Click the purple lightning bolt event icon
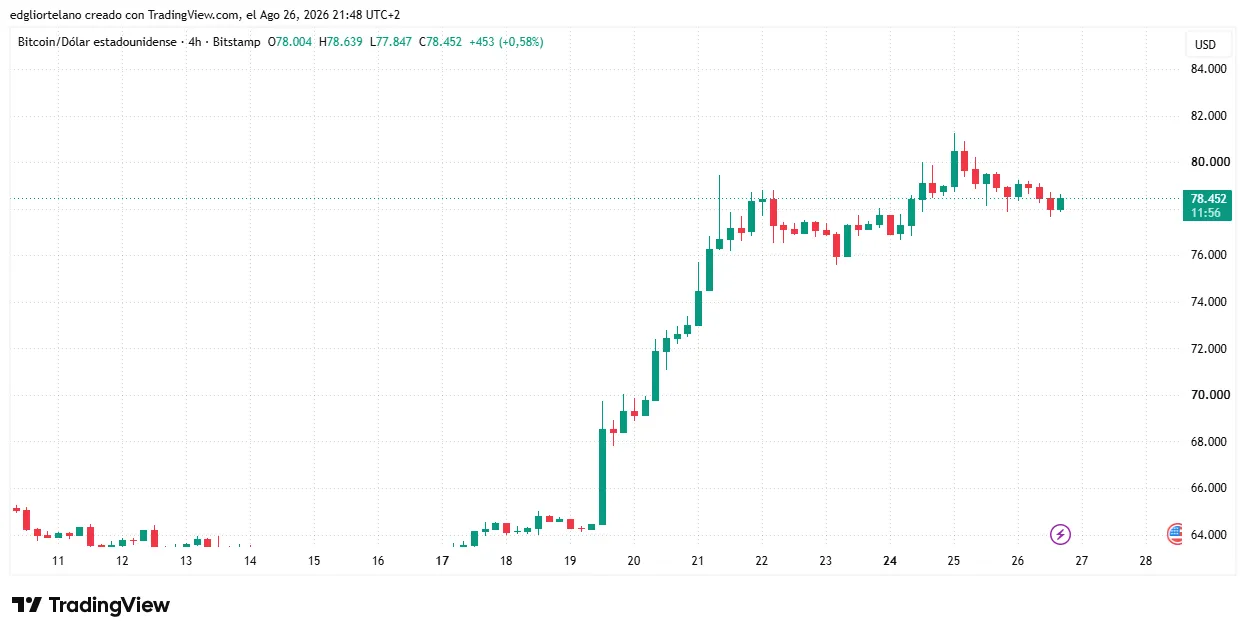The width and height of the screenshot is (1246, 635). coord(1061,535)
